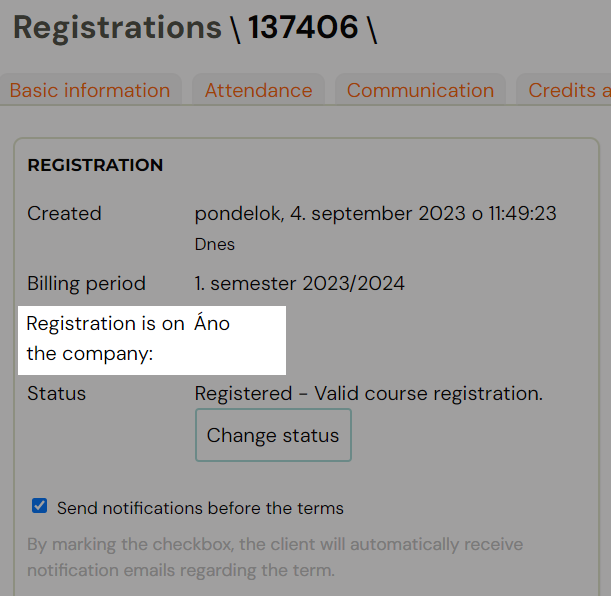Click the Created field label

(x=64, y=213)
